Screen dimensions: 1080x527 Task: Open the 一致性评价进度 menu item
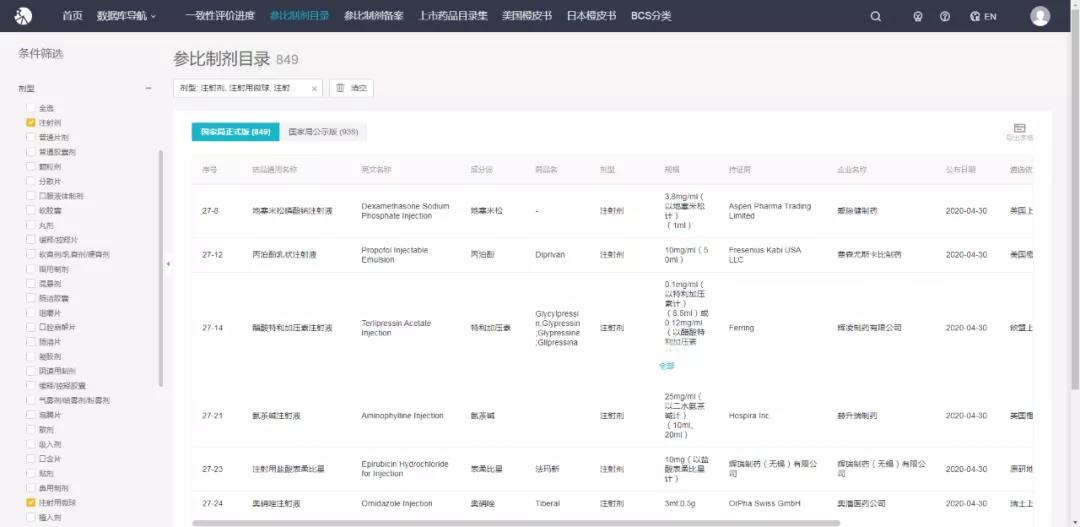tap(220, 16)
